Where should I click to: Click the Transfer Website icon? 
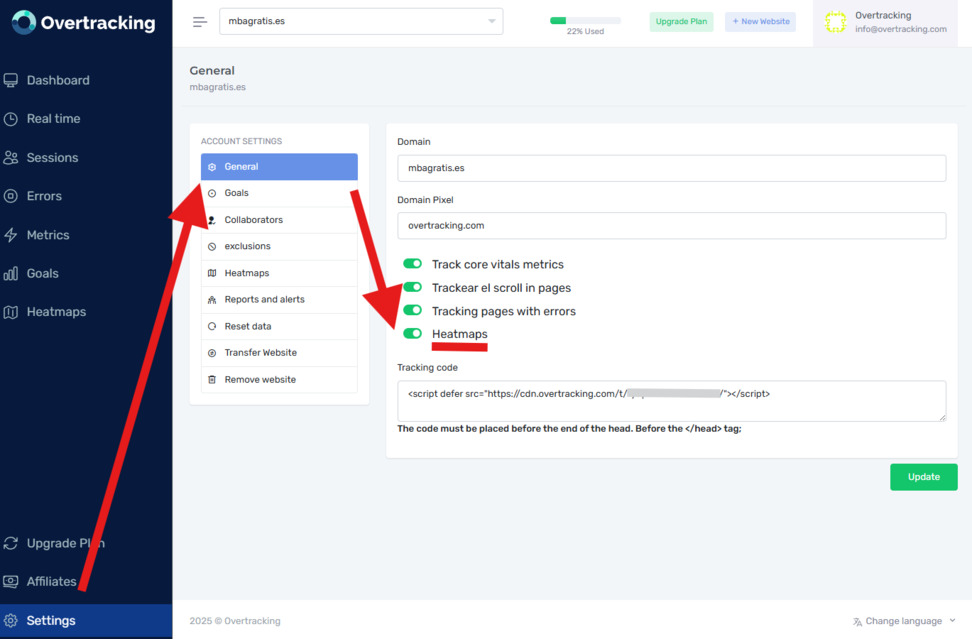point(212,353)
